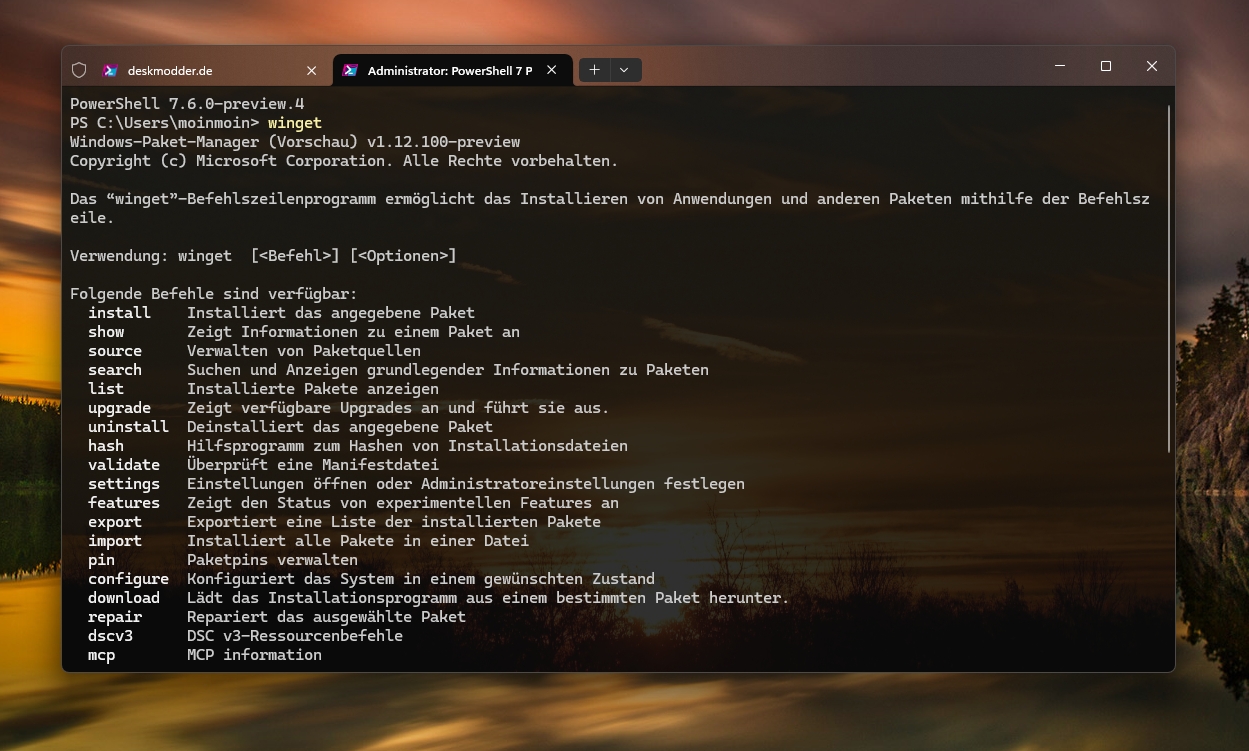Click the "pin" command name

tap(101, 560)
